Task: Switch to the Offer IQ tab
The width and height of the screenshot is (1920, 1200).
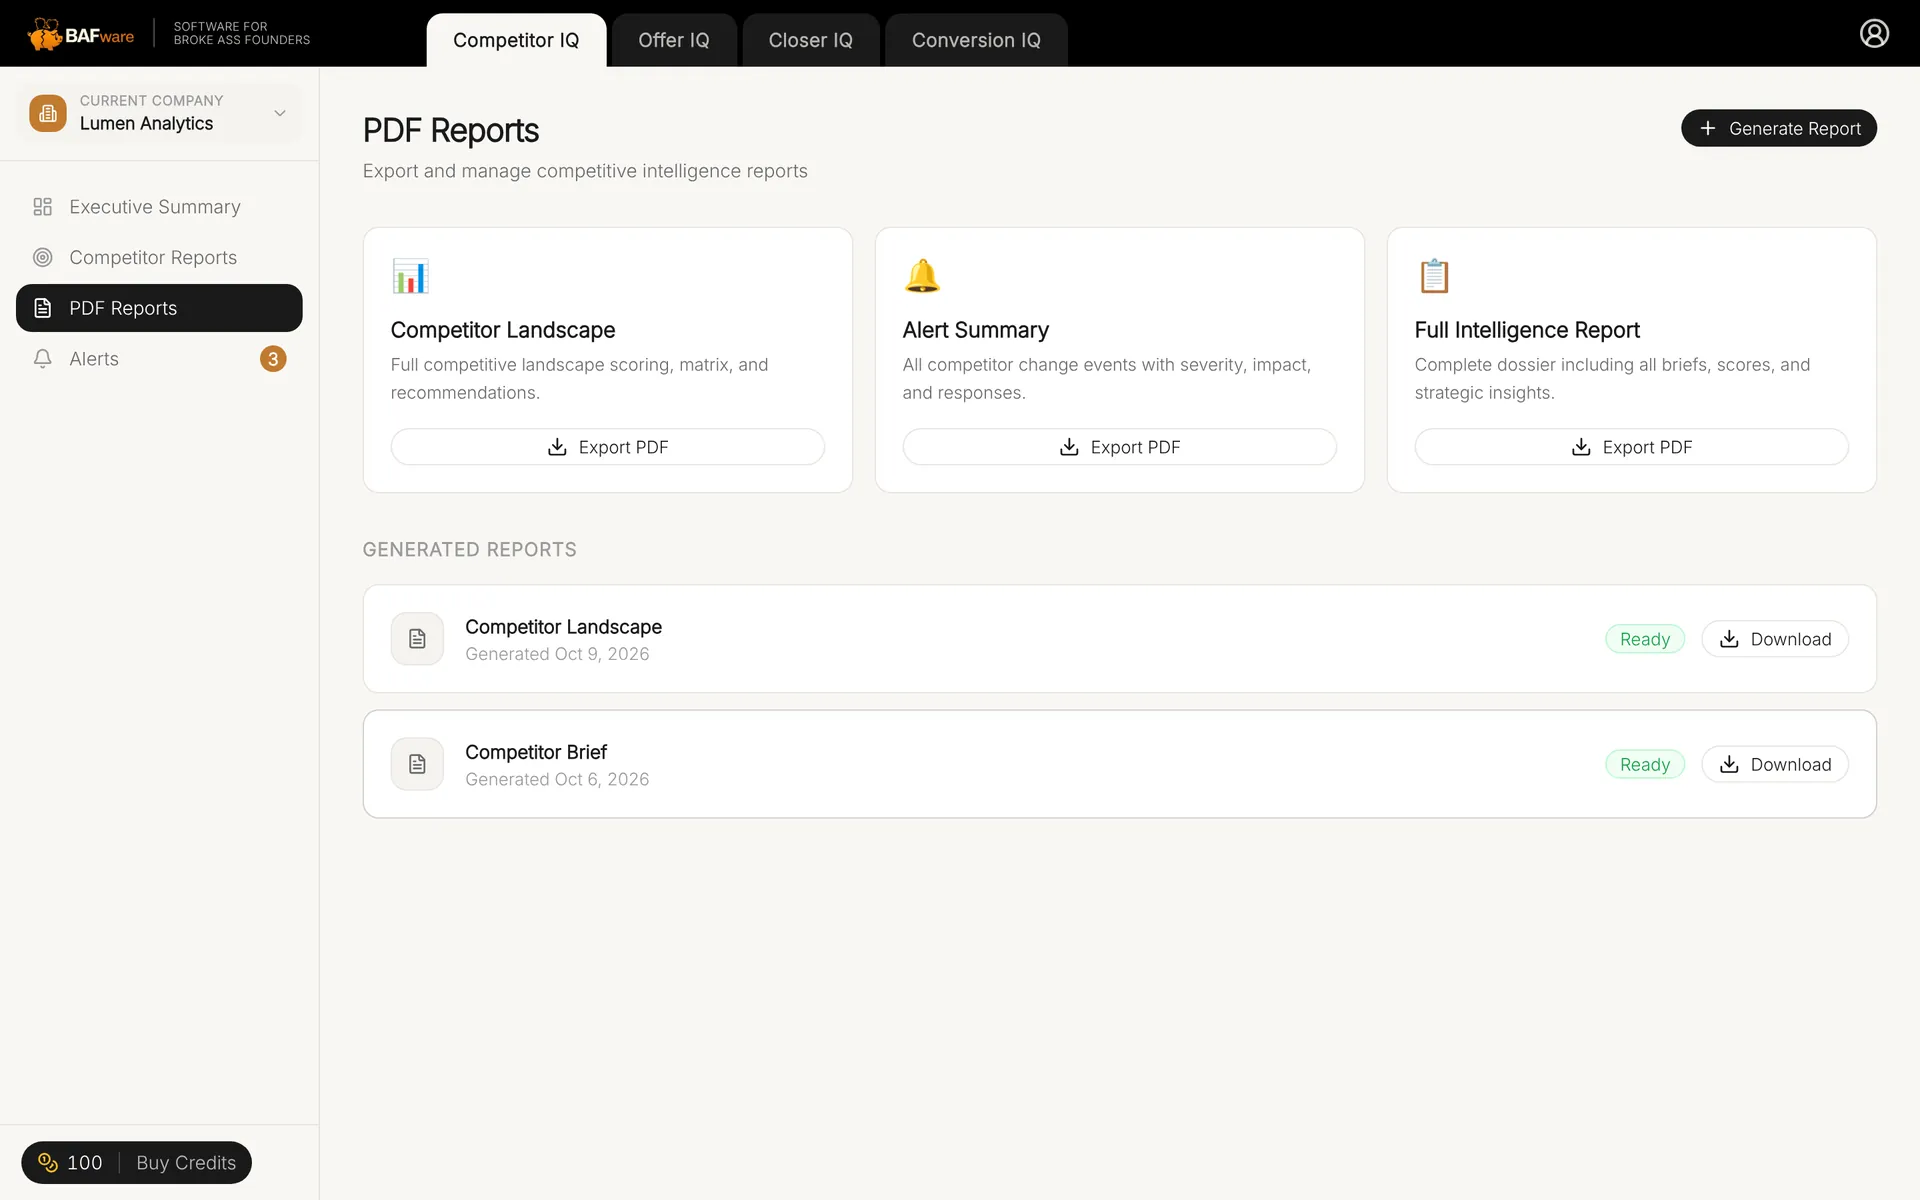Action: coord(674,40)
